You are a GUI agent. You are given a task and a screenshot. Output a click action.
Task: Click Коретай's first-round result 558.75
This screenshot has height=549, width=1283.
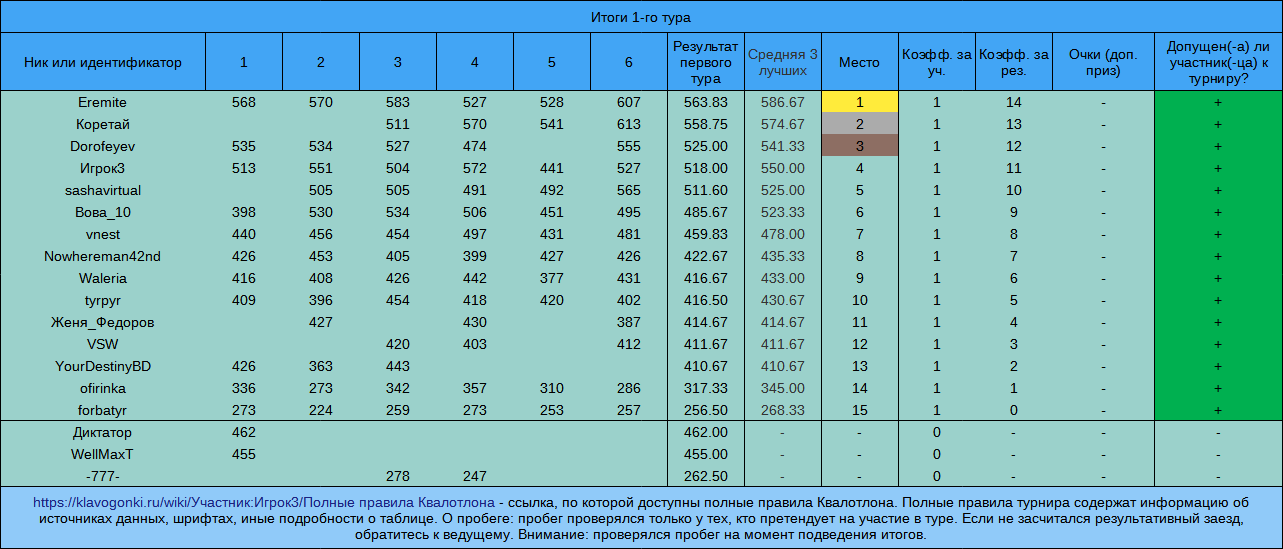click(x=706, y=125)
